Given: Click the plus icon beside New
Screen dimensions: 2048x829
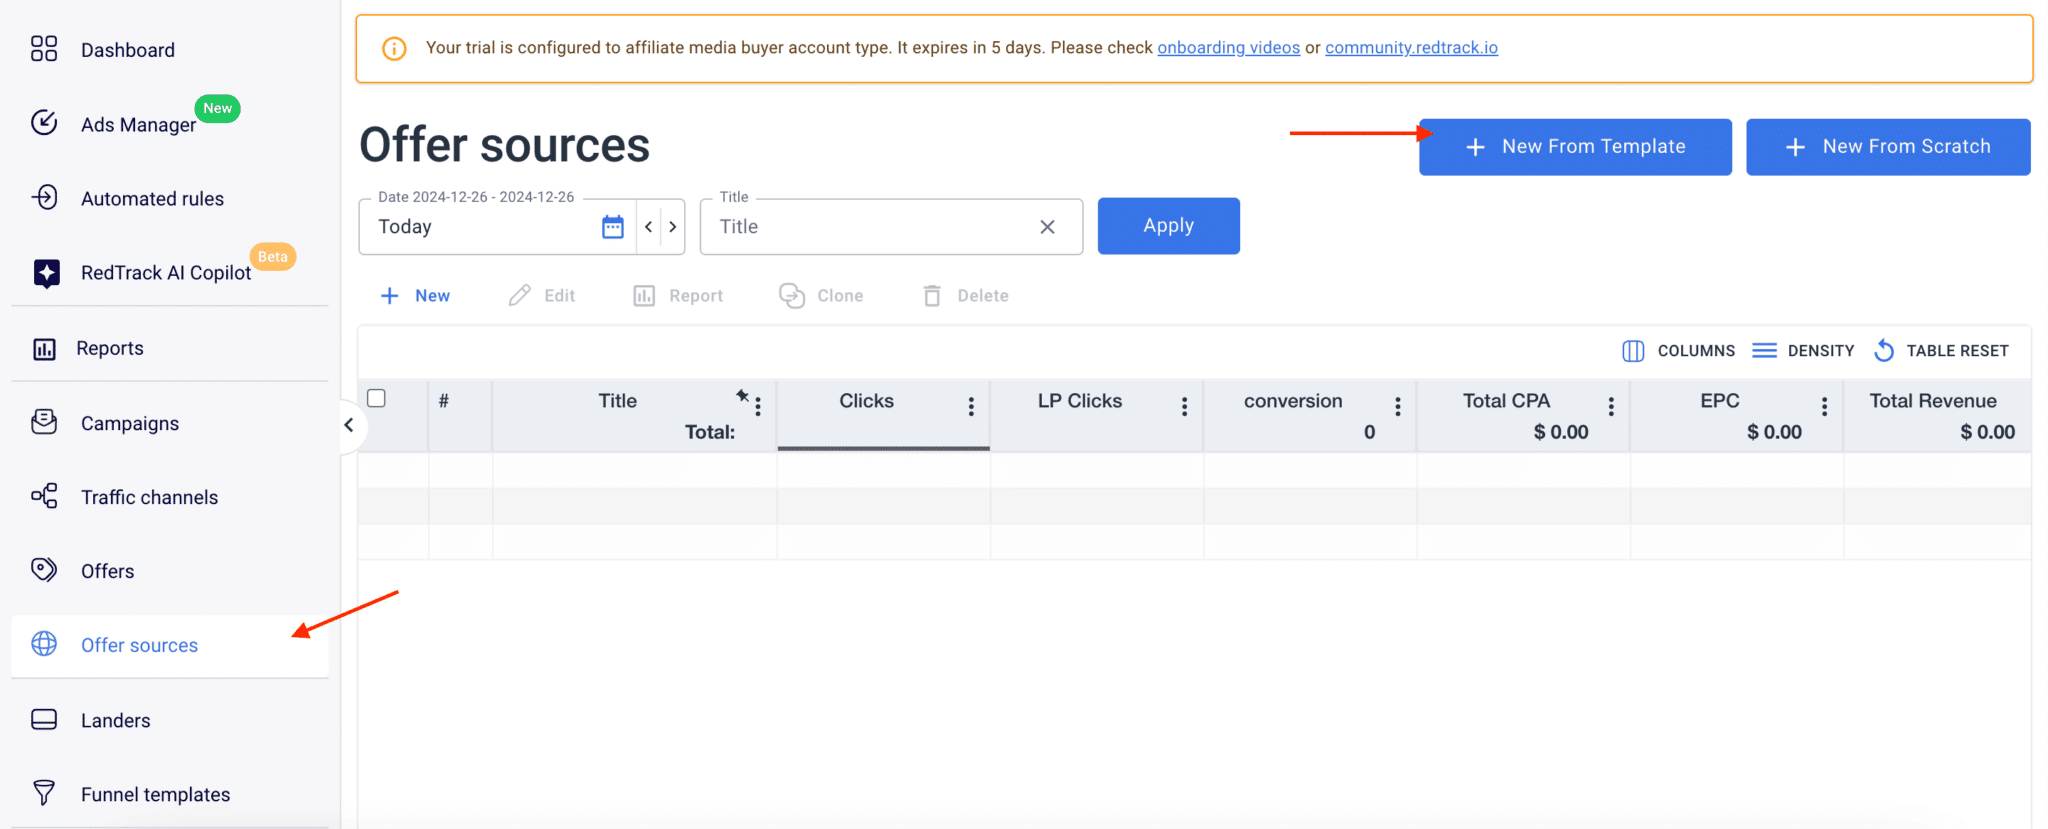Looking at the screenshot, I should tap(390, 296).
